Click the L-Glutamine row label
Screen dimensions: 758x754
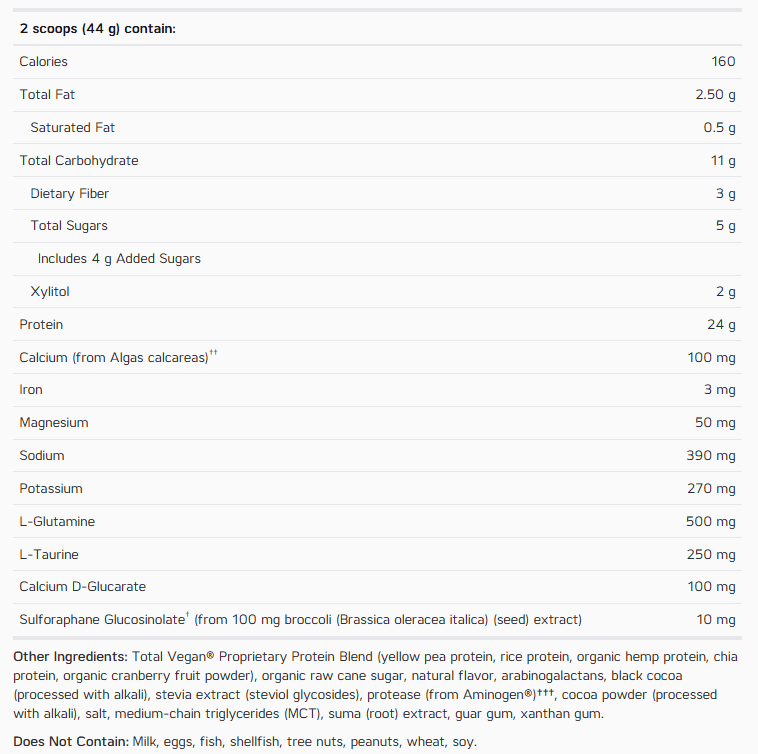(x=57, y=521)
